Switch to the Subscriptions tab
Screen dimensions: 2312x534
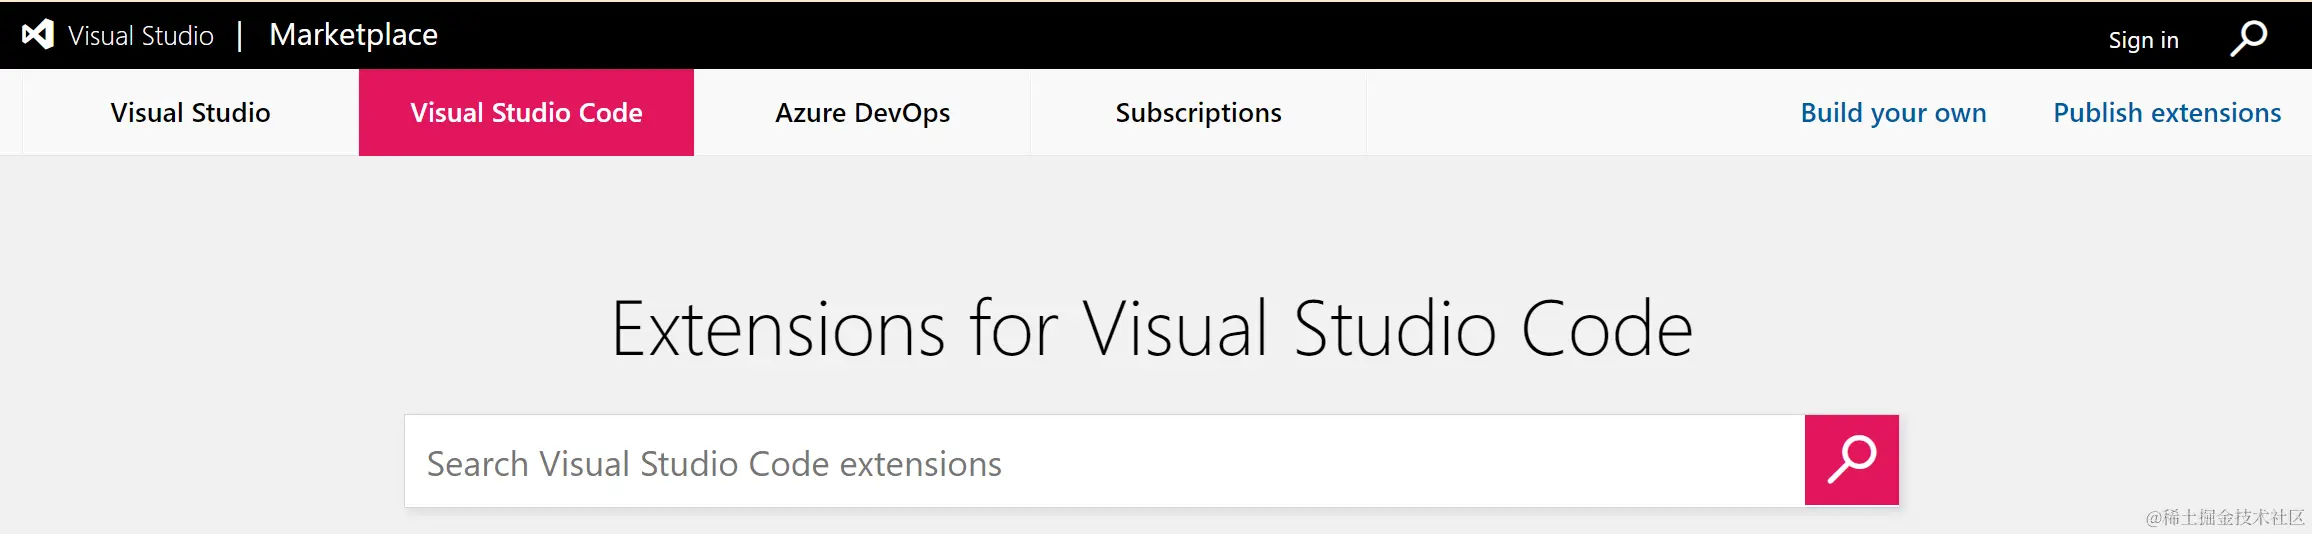point(1198,113)
